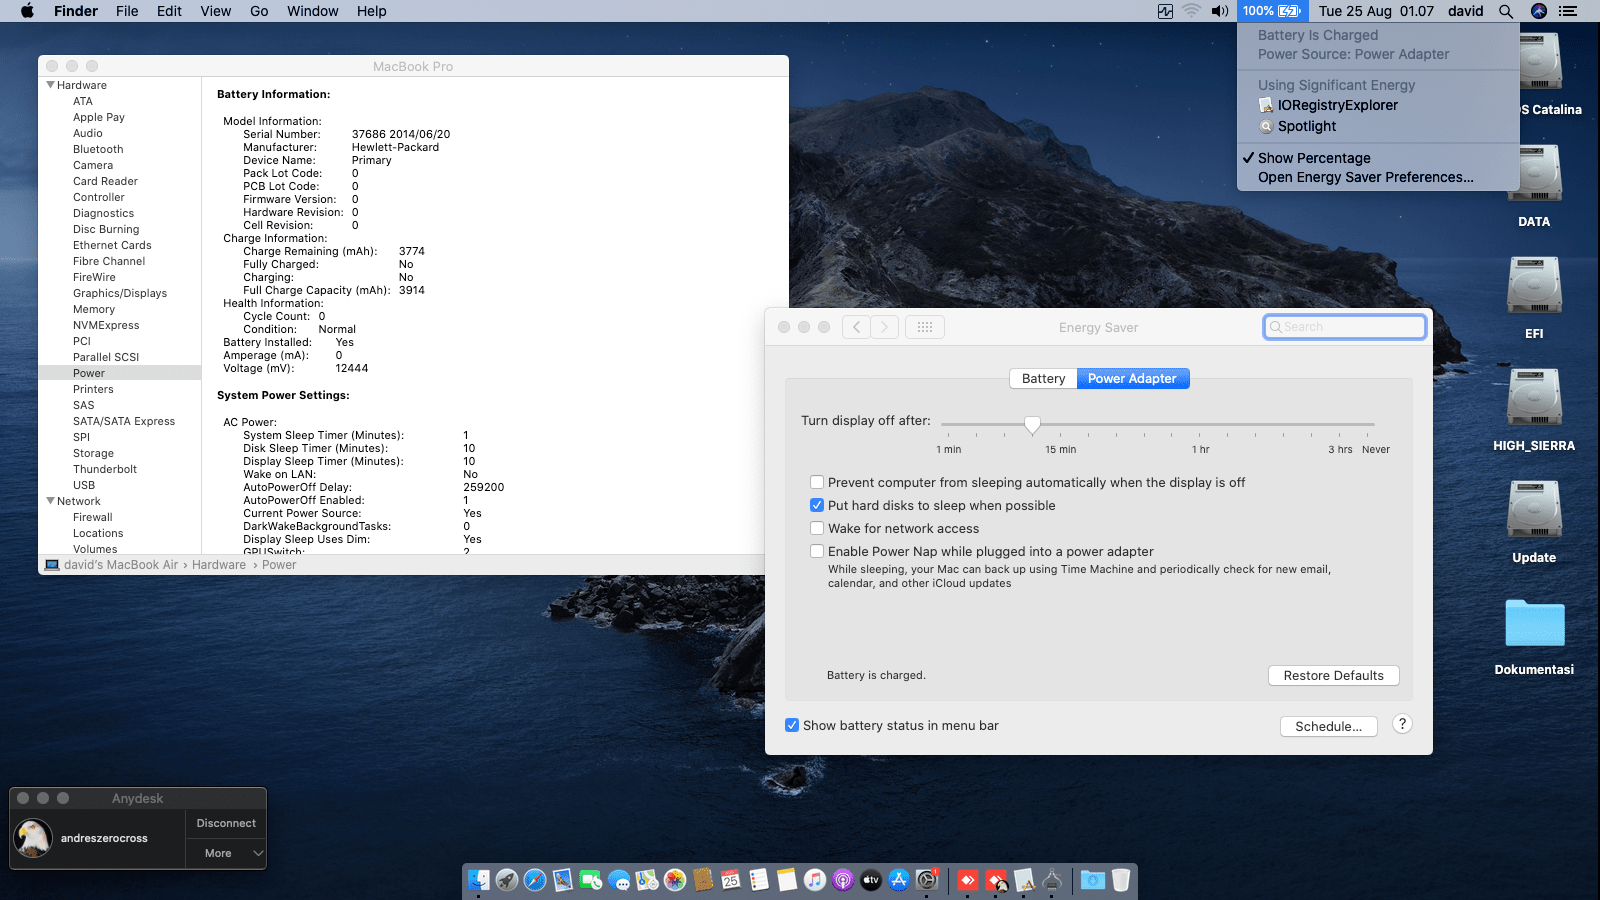Open Trash in the Dock
Viewport: 1600px width, 900px height.
point(1121,880)
